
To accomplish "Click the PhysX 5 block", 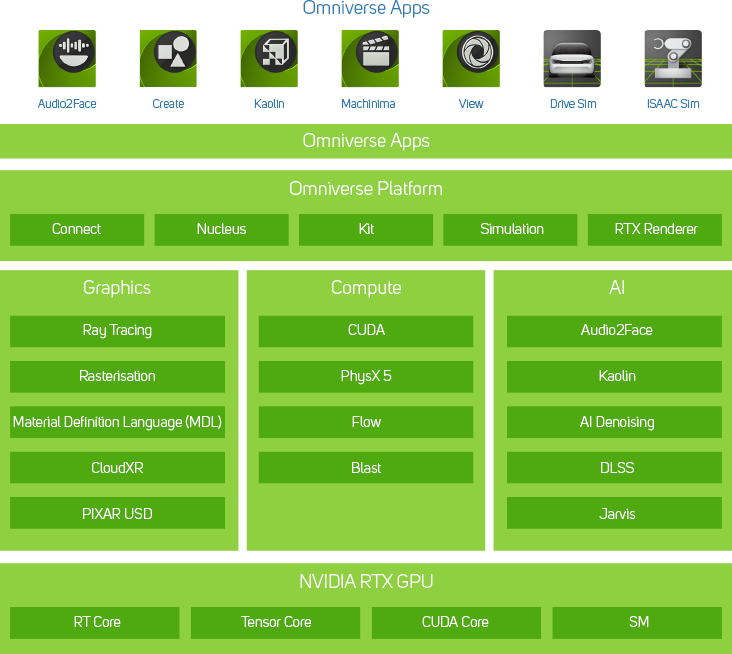I will [x=366, y=376].
